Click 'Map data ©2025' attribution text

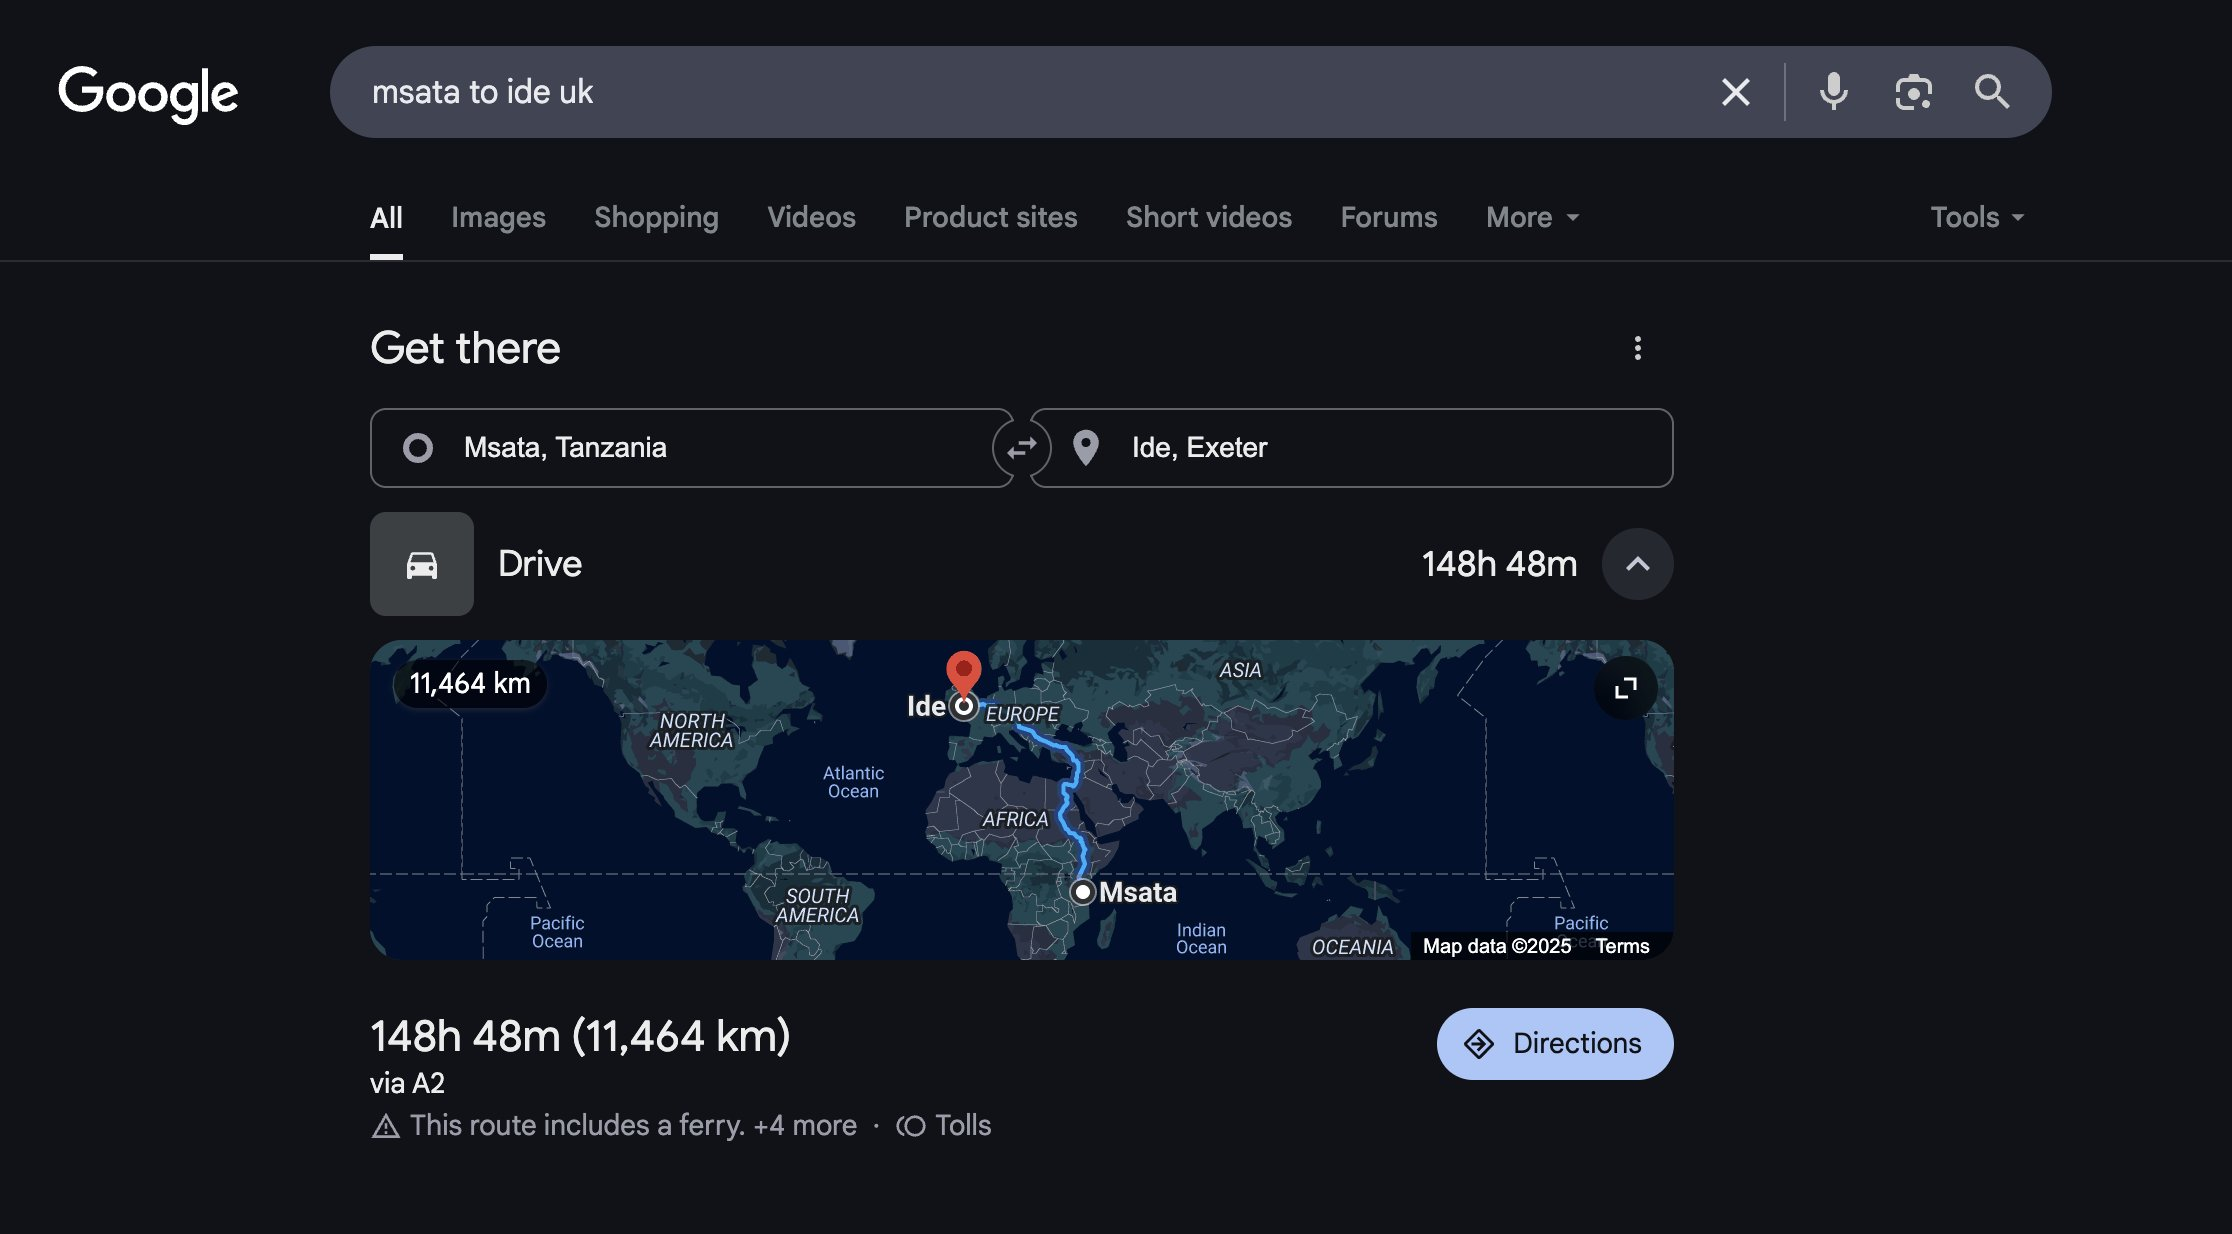[1497, 946]
